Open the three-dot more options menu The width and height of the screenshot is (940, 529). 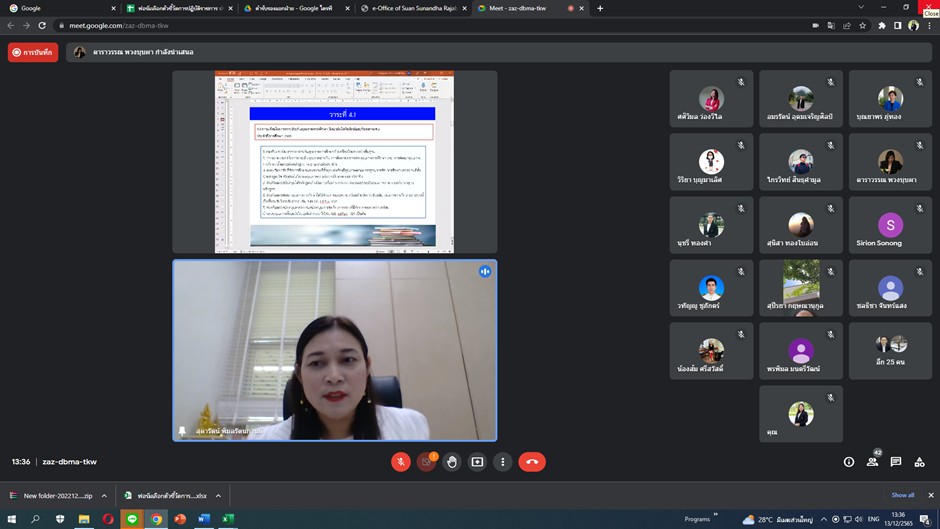tap(502, 462)
